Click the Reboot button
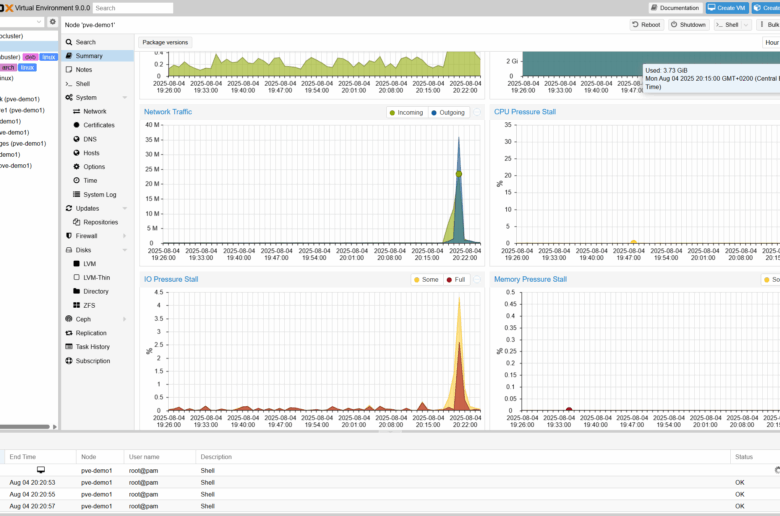780x516 pixels. point(646,25)
